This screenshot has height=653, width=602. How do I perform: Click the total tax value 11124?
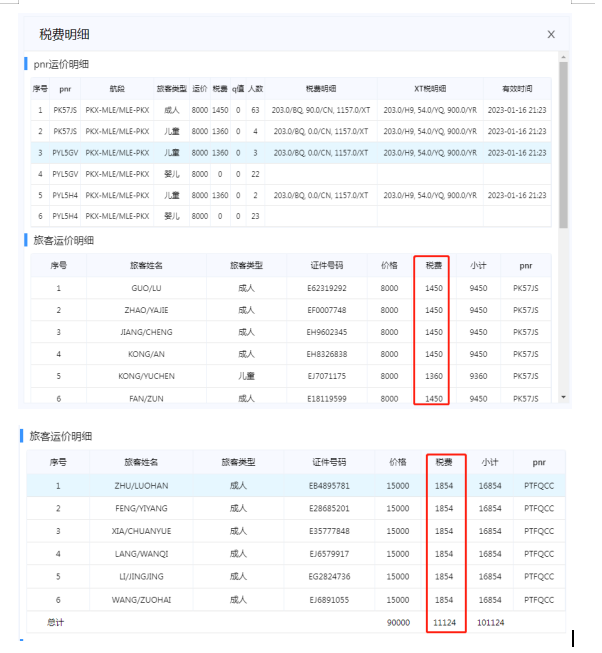coord(444,622)
